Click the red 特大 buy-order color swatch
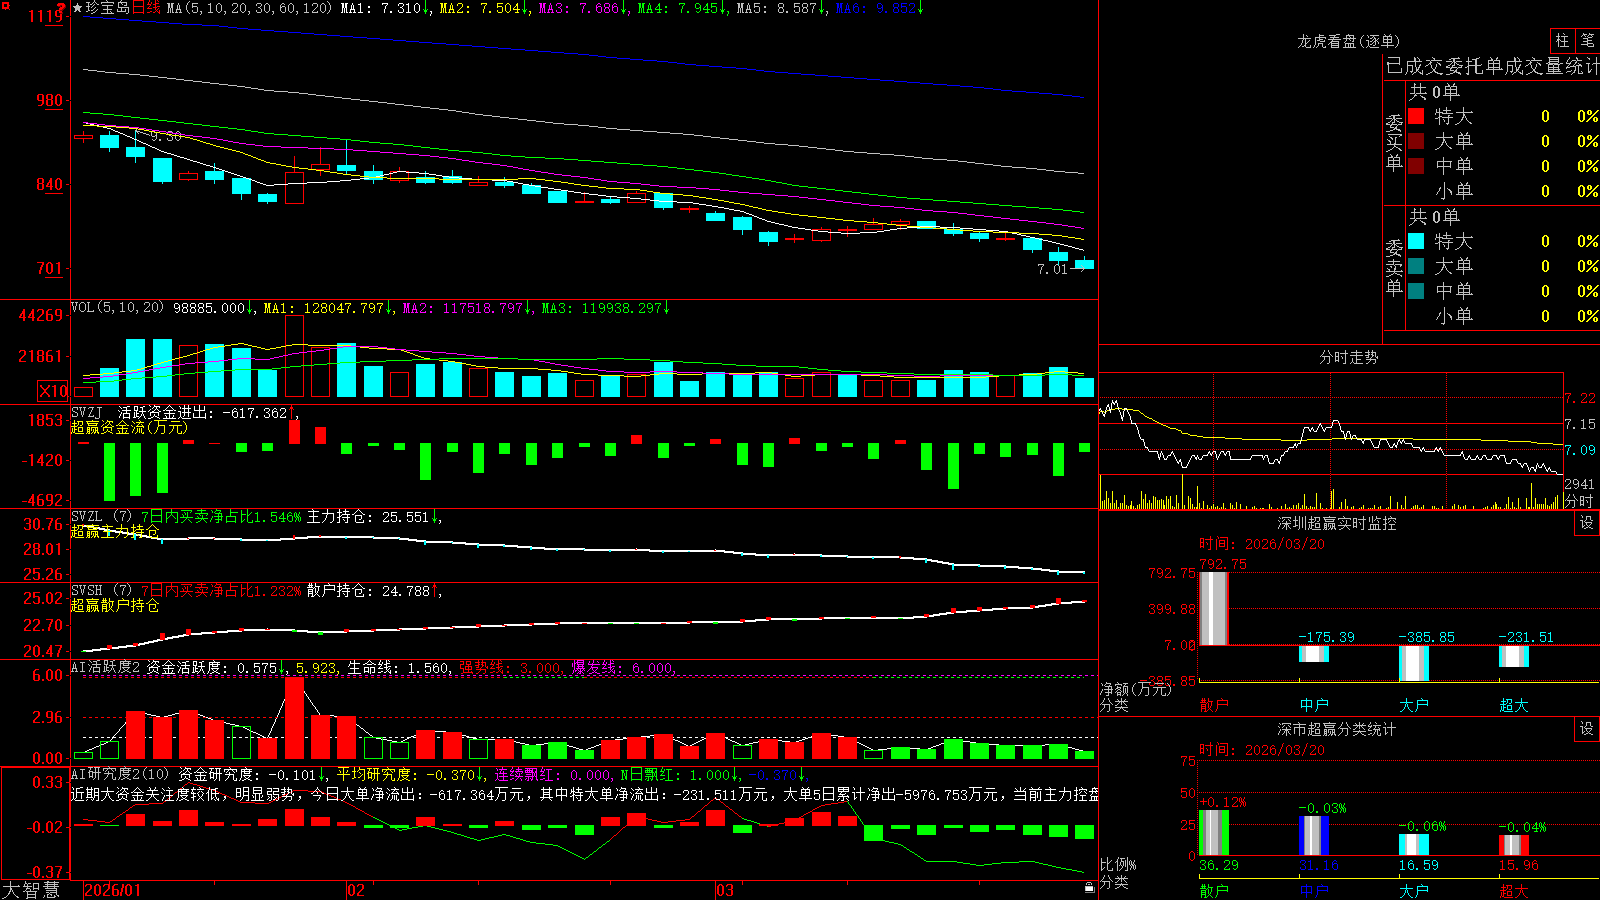The height and width of the screenshot is (900, 1600). pyautogui.click(x=1416, y=116)
